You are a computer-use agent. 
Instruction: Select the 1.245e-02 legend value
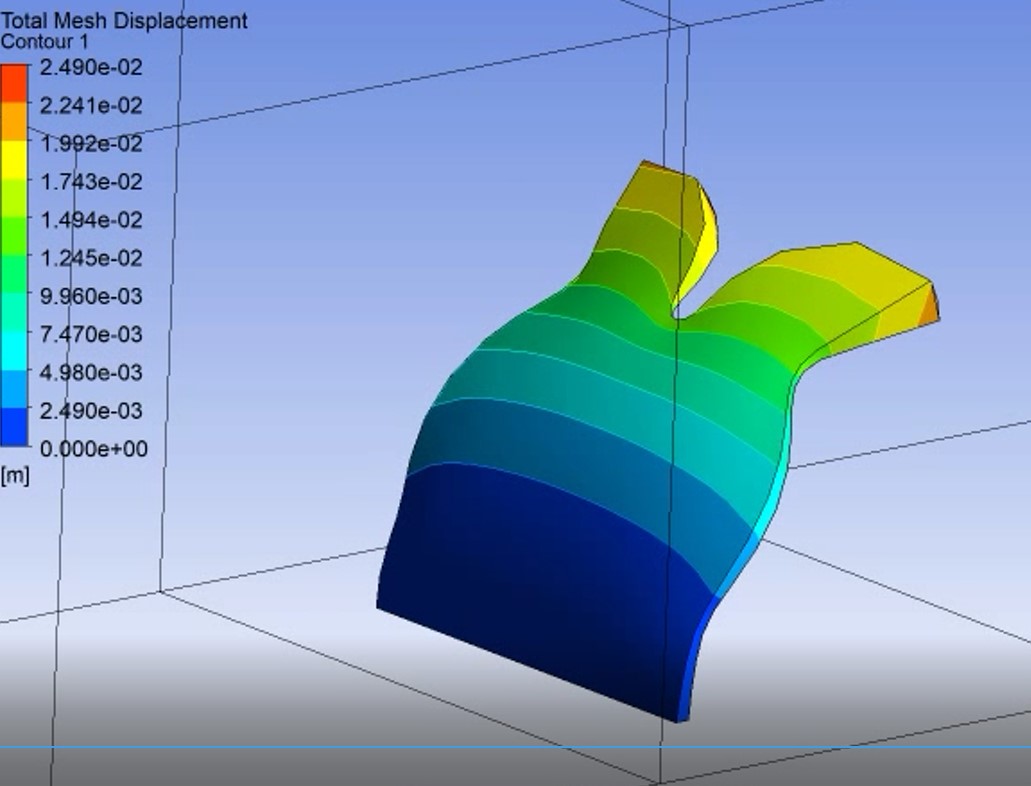click(91, 258)
